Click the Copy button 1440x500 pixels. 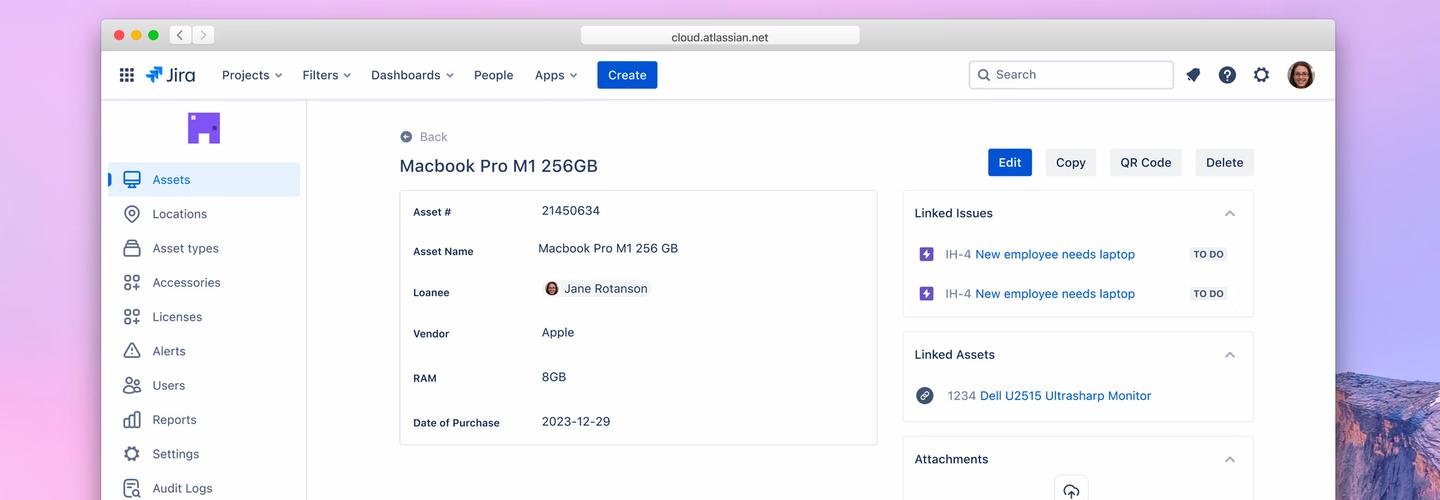1071,163
